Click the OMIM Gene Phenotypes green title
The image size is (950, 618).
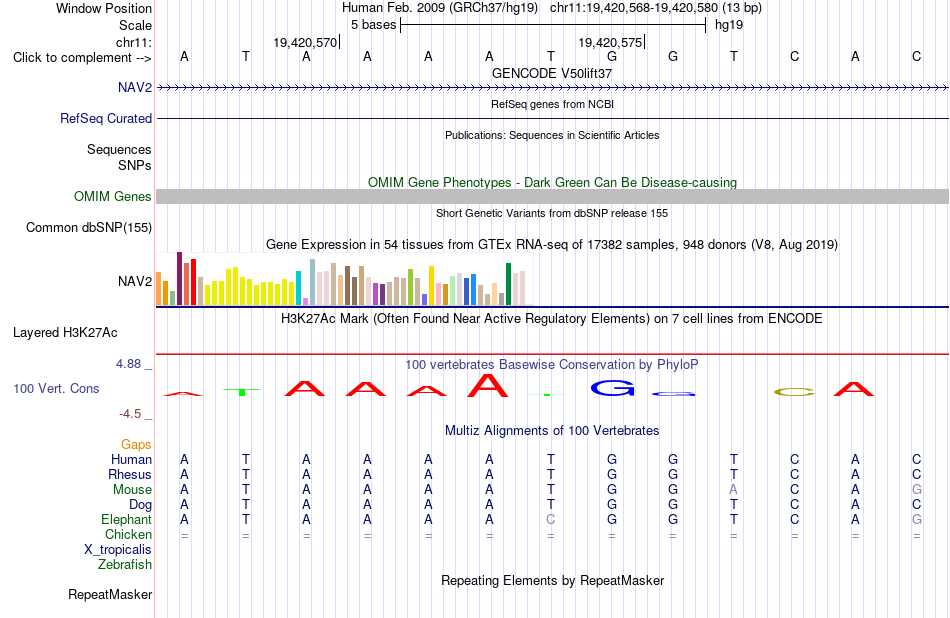[552, 182]
